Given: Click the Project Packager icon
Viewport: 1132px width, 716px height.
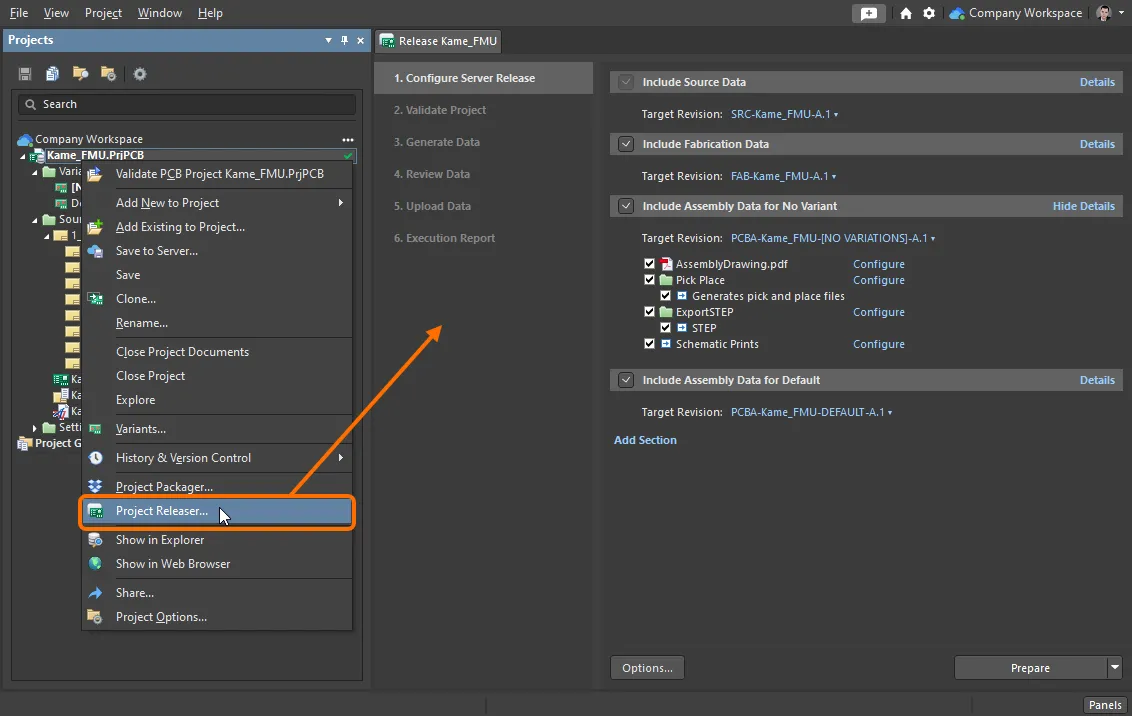Looking at the screenshot, I should (95, 486).
